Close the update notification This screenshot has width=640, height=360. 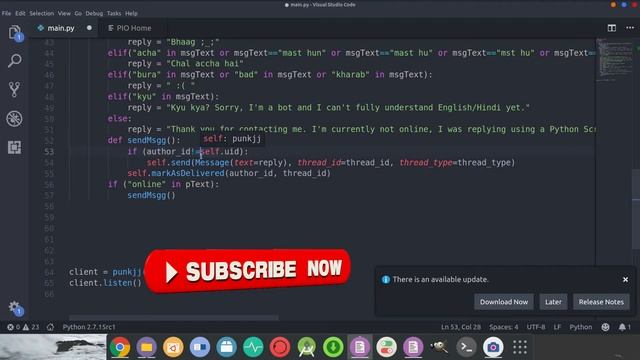click(x=625, y=280)
